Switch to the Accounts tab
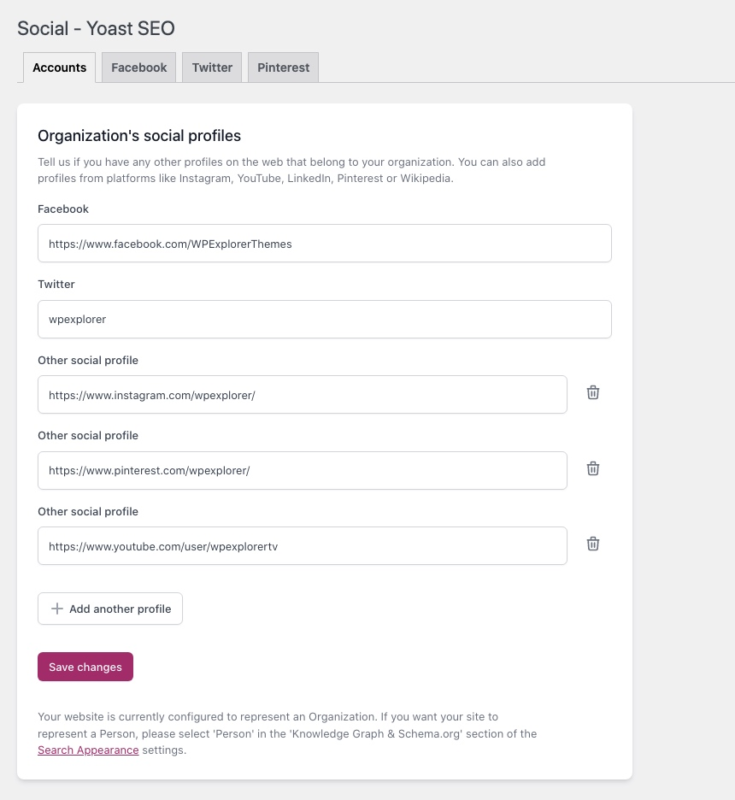Viewport: 735px width, 800px height. click(x=59, y=68)
